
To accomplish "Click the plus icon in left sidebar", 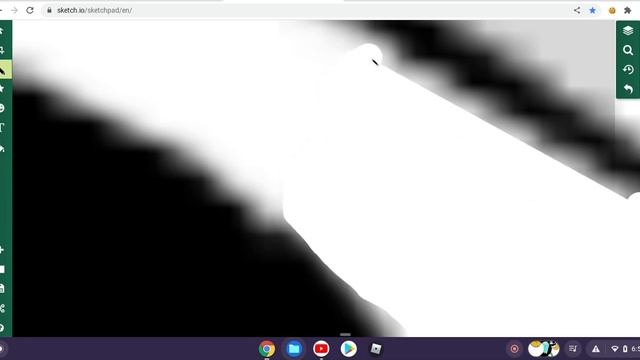I will (2, 250).
